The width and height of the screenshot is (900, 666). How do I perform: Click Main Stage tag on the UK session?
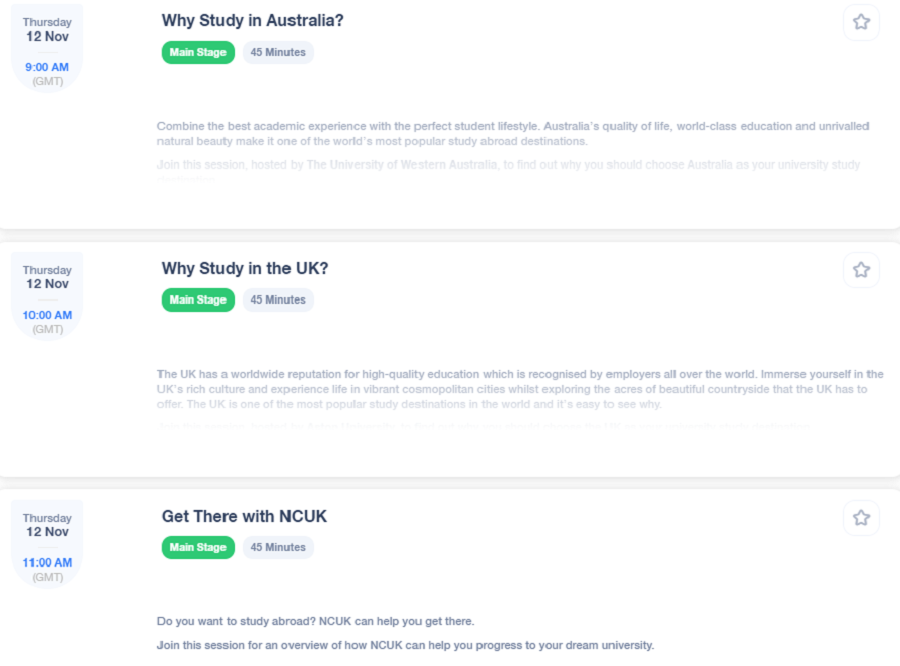pos(198,300)
